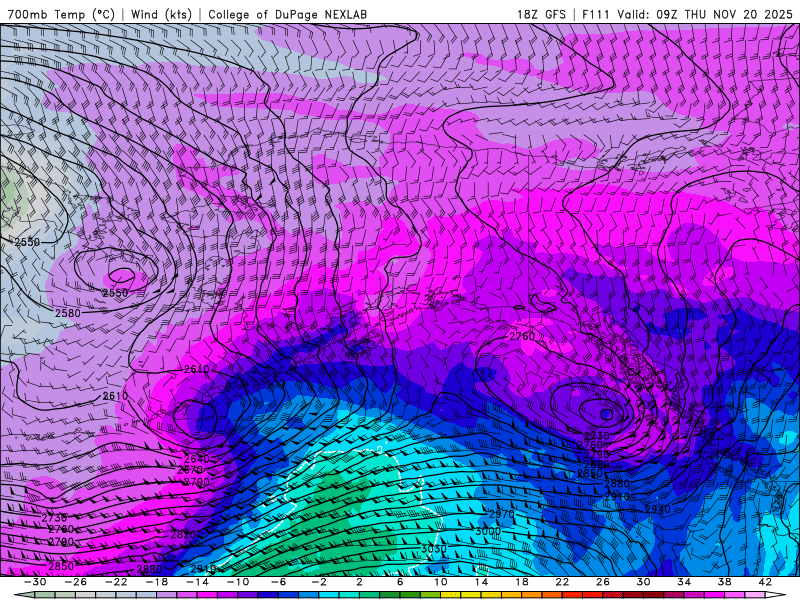
Task: Click the "700mb Temp (°C)" title text
Action: tap(61, 14)
